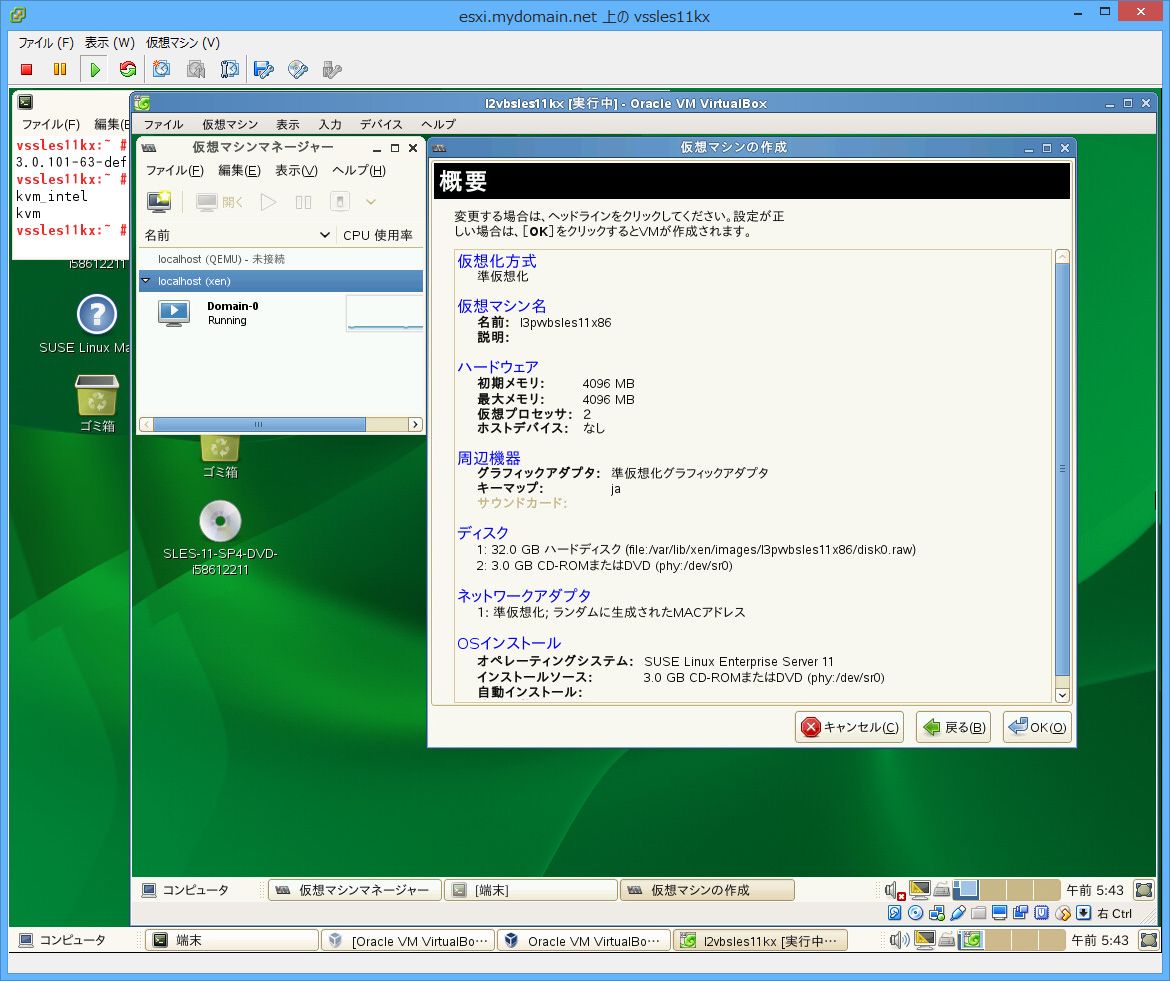Collapse the localhost (xen) connection

146,281
